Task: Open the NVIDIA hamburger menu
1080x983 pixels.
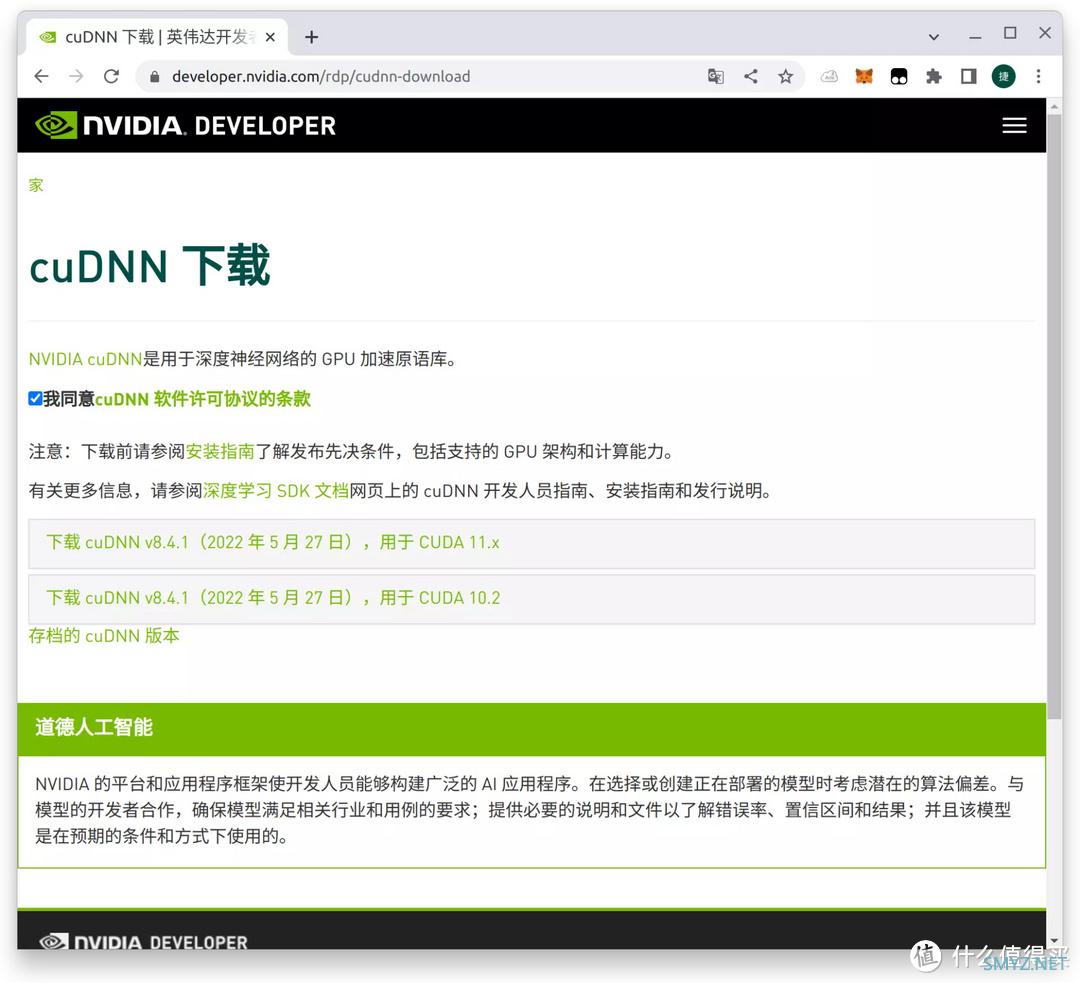Action: (x=1014, y=125)
